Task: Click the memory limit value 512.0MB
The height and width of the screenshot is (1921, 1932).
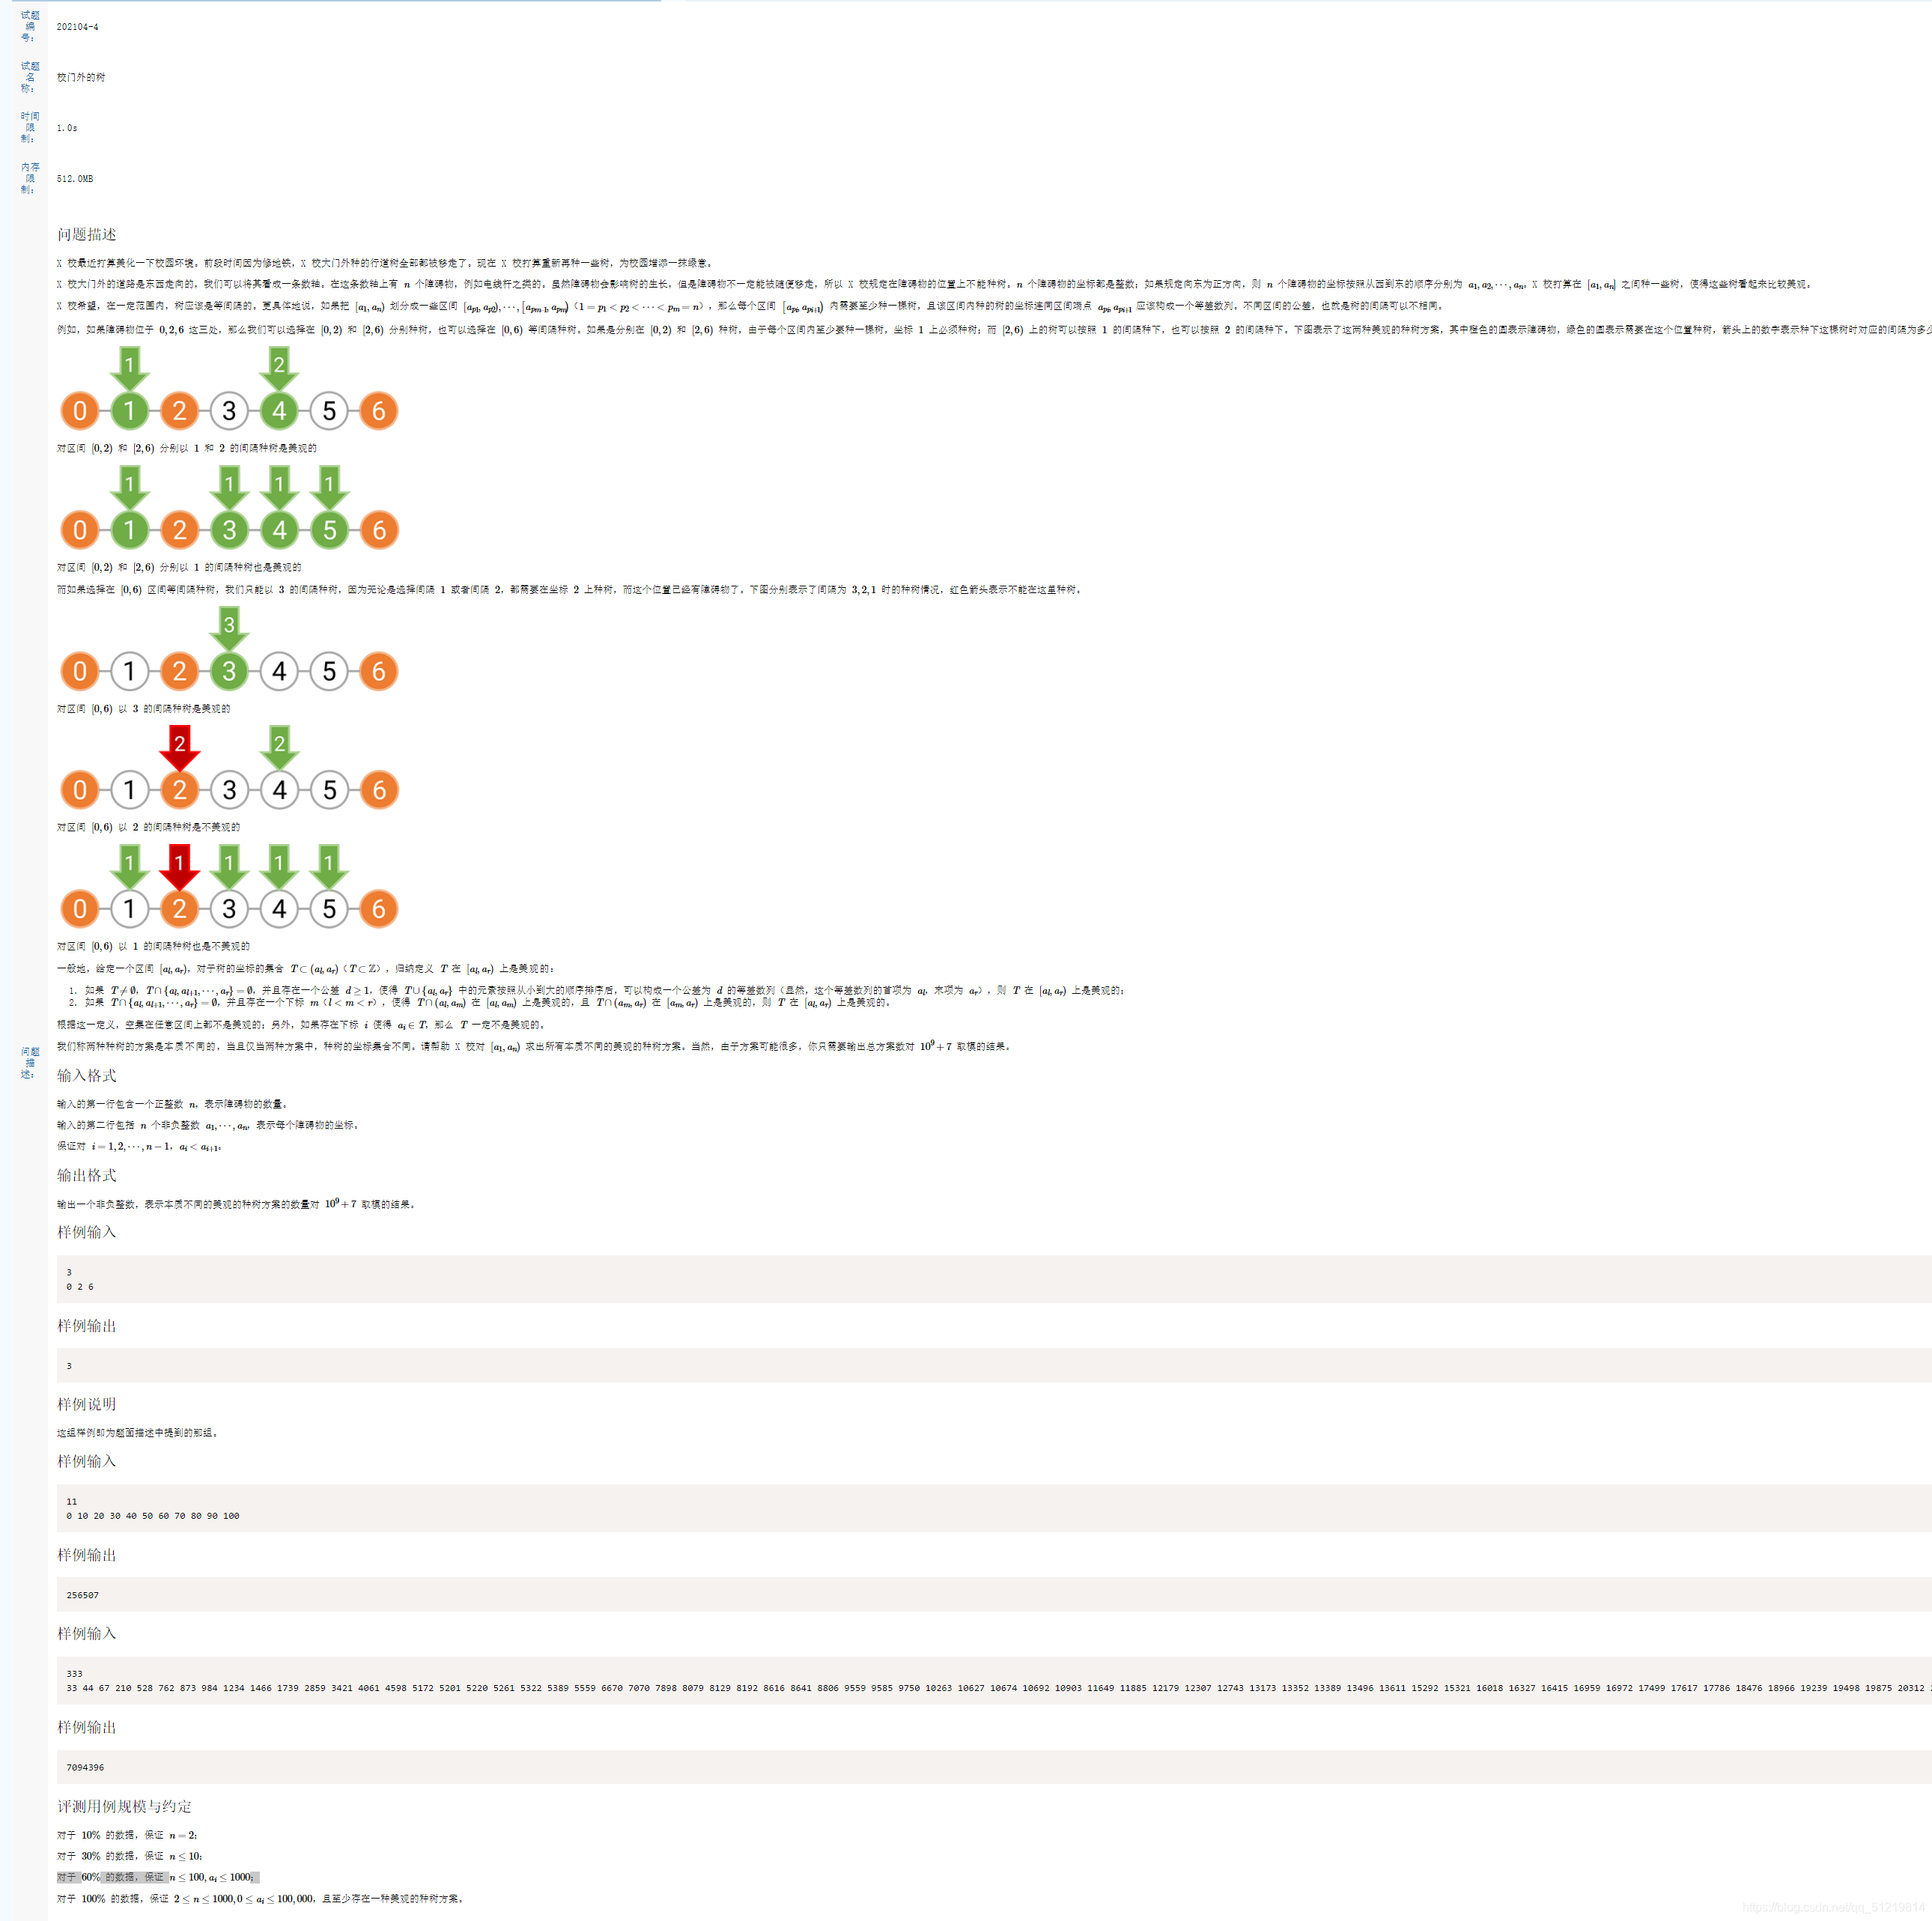Action: (x=74, y=179)
